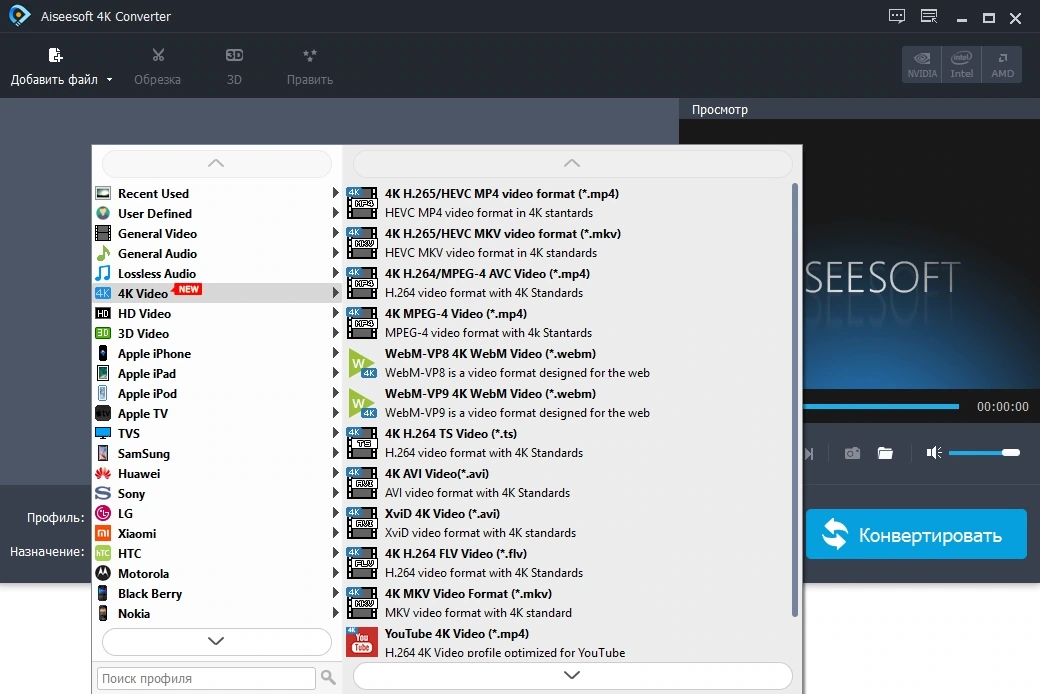Click the preview playback progress bar

click(881, 406)
